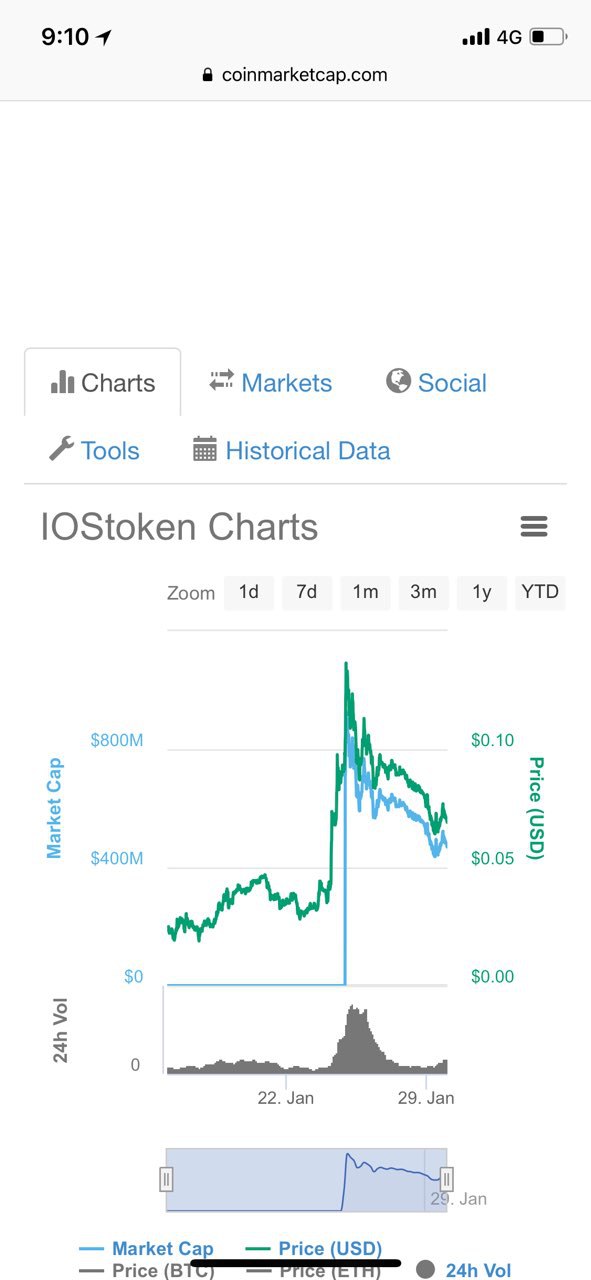The height and width of the screenshot is (1280, 591).
Task: Select the 1m zoom range
Action: tap(365, 592)
